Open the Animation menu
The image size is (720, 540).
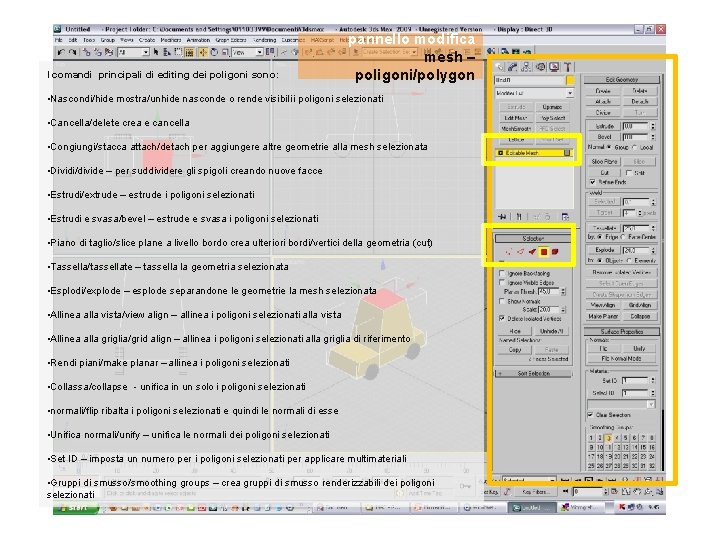point(198,40)
